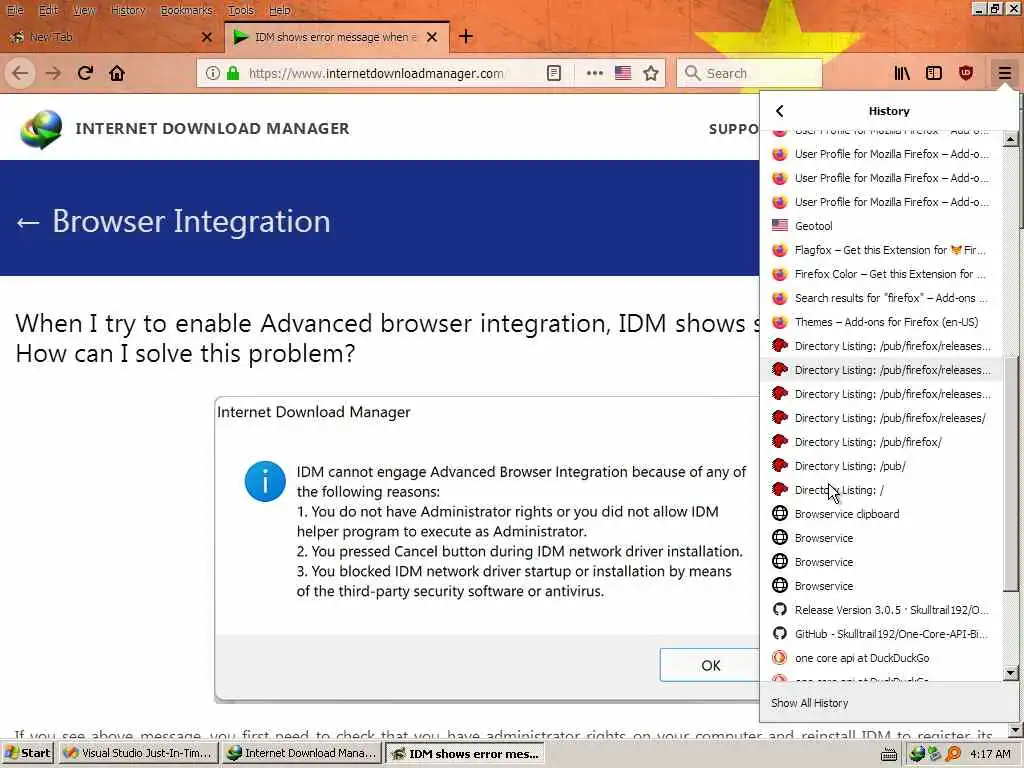Image resolution: width=1024 pixels, height=768 pixels.
Task: Open Themes – Add-ons for Firefox entry
Action: [x=882, y=322]
